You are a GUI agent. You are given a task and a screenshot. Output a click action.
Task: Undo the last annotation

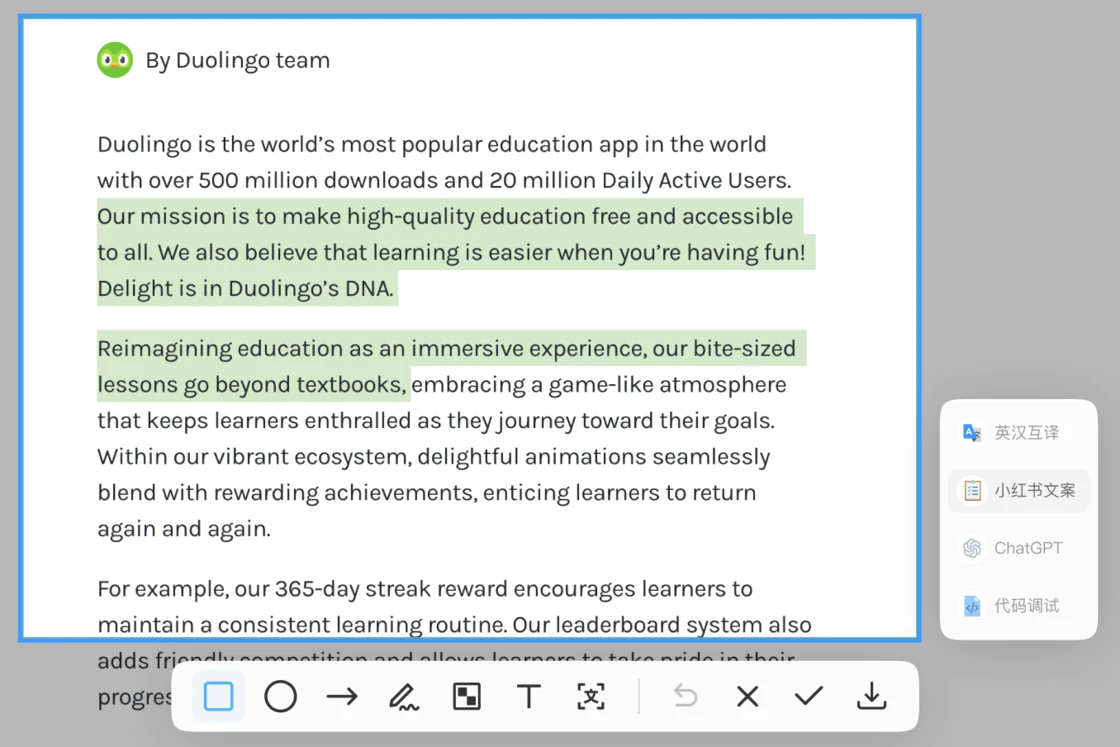coord(685,696)
